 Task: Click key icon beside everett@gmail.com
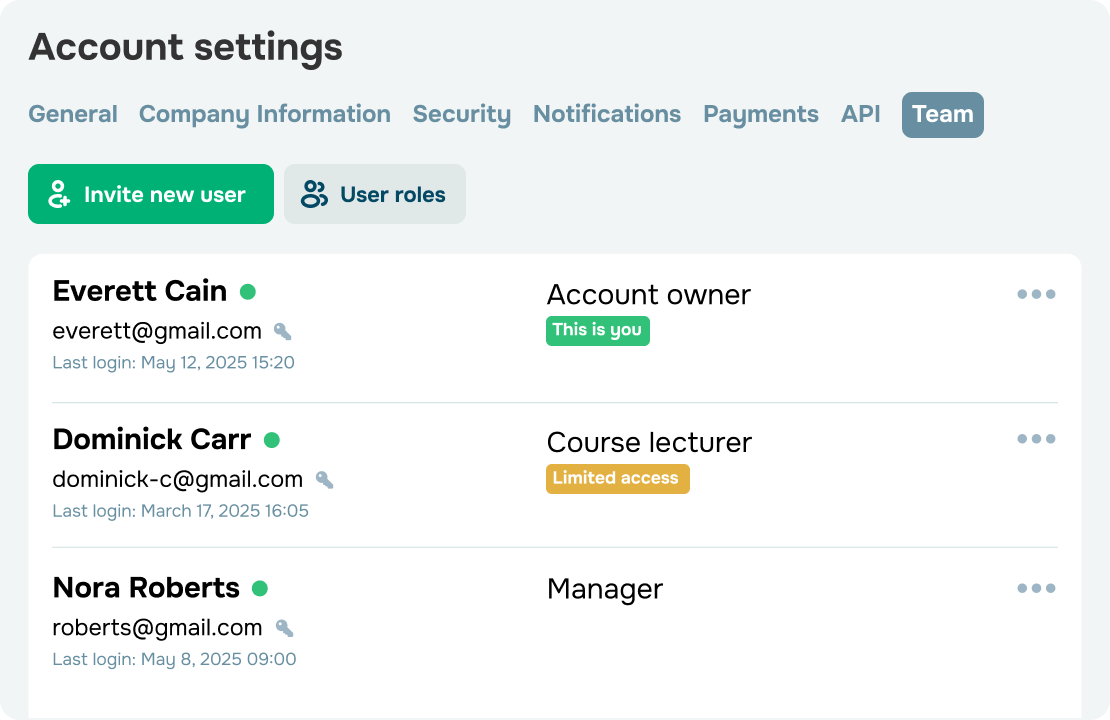283,331
